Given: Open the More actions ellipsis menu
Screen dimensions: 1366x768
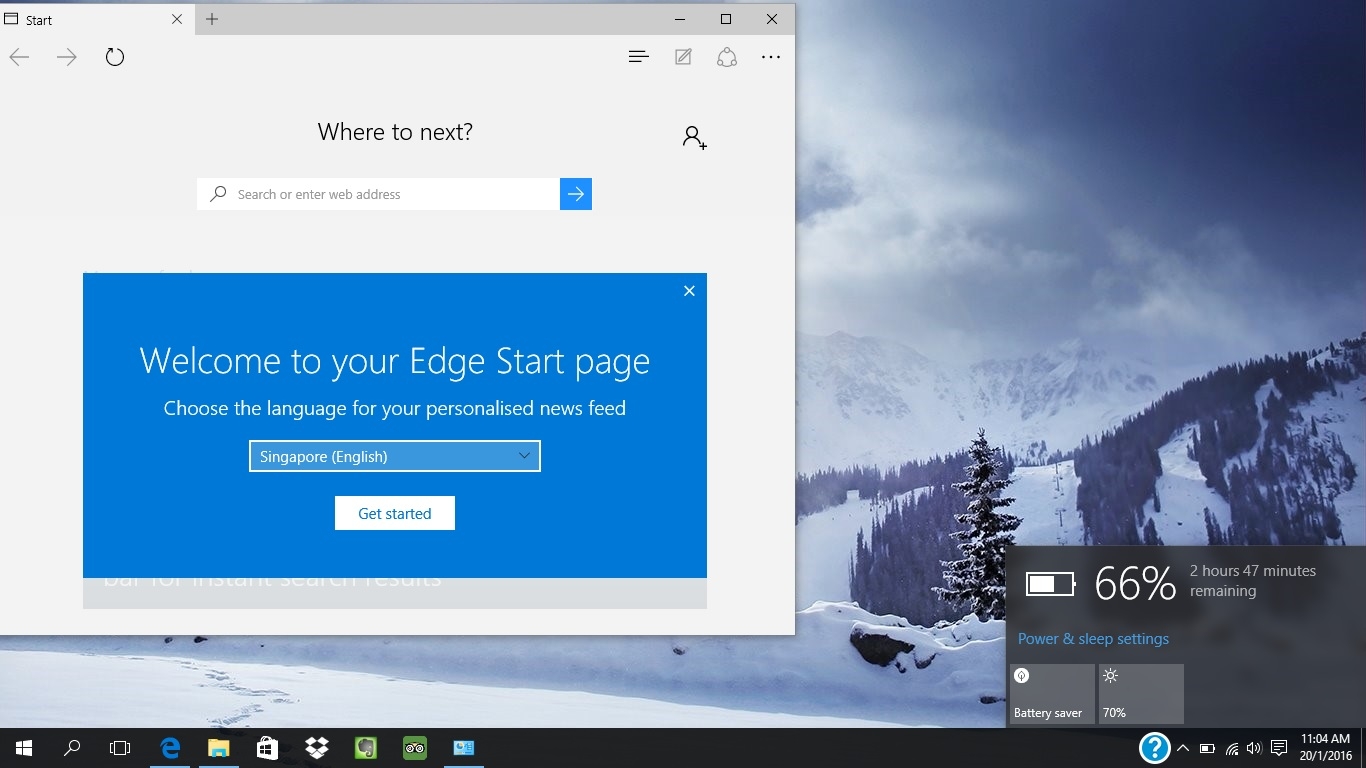Looking at the screenshot, I should (771, 57).
